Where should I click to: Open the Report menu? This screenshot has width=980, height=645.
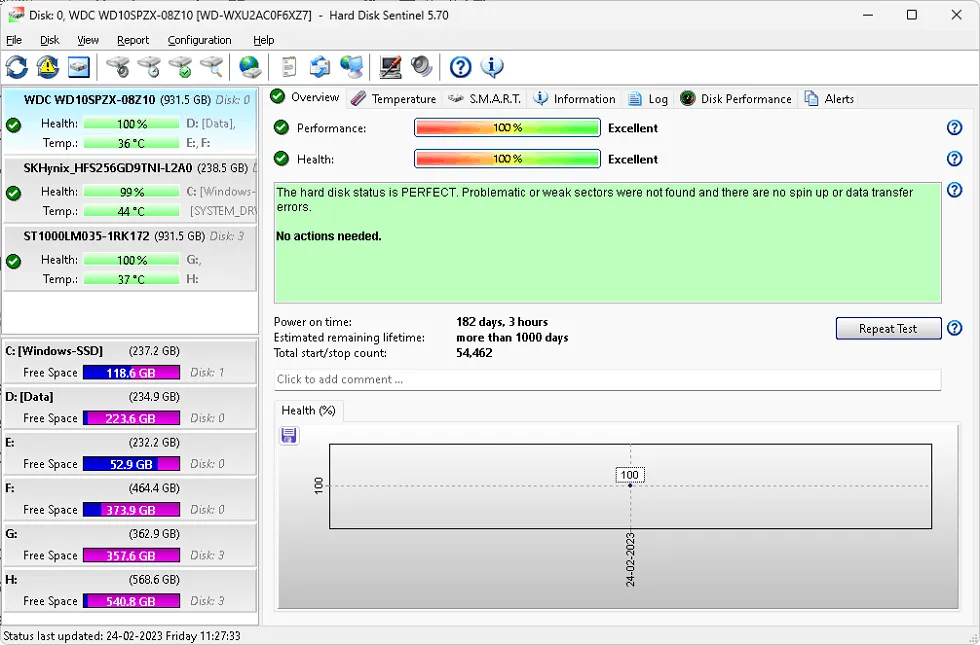tap(132, 40)
